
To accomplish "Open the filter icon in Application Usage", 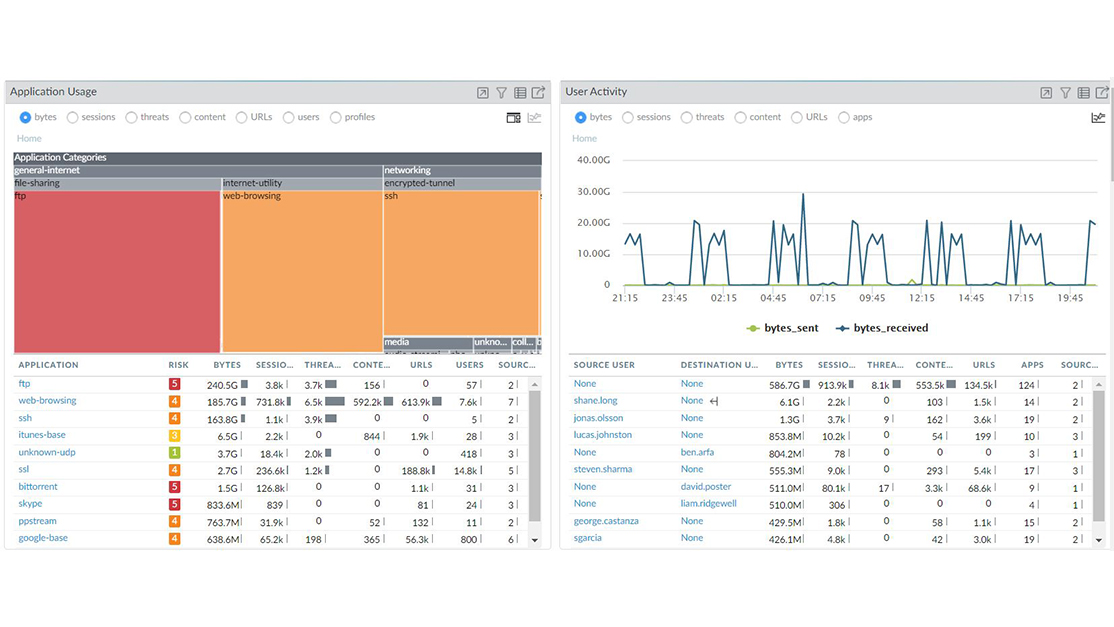I will tap(502, 92).
